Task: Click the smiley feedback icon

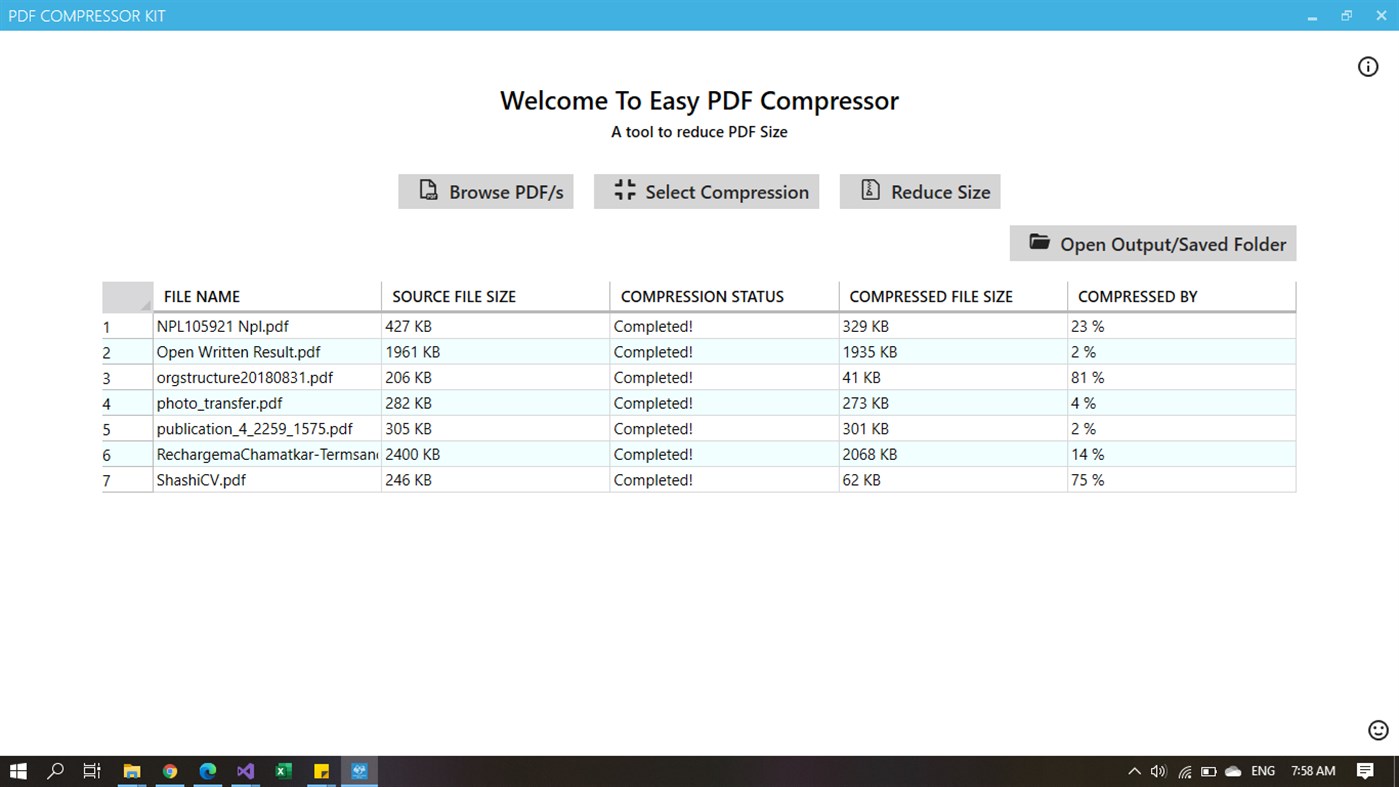Action: click(x=1378, y=729)
